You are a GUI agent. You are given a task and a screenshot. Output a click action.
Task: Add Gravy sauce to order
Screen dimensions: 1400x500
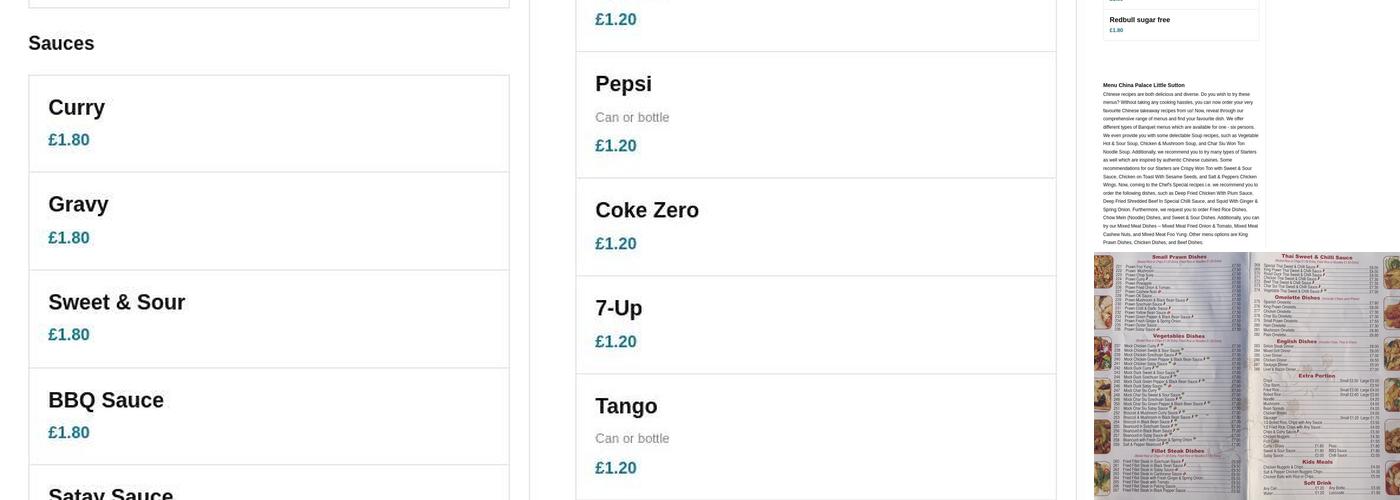tap(78, 205)
